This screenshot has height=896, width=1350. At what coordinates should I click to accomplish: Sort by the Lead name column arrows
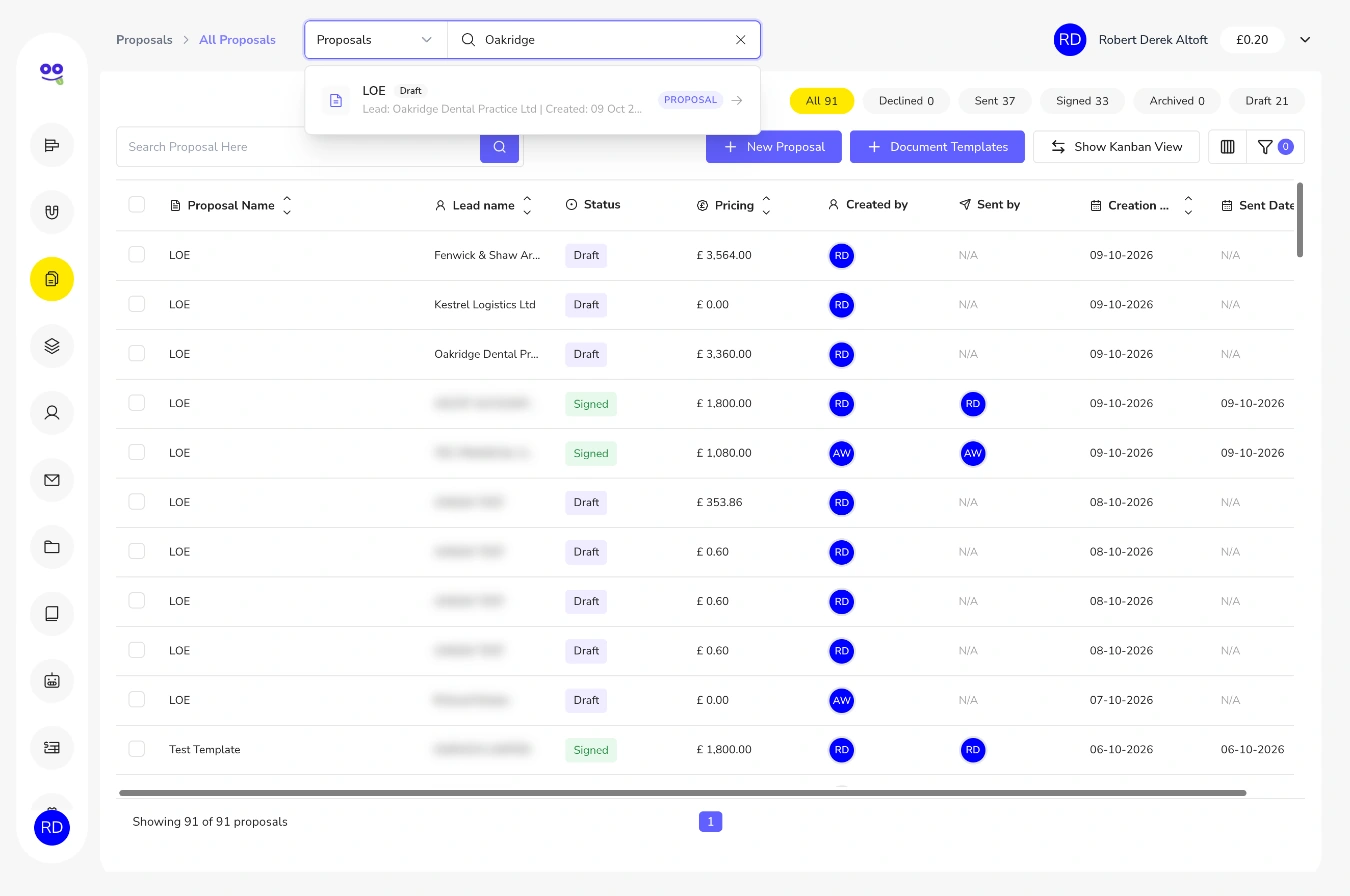[x=527, y=205]
